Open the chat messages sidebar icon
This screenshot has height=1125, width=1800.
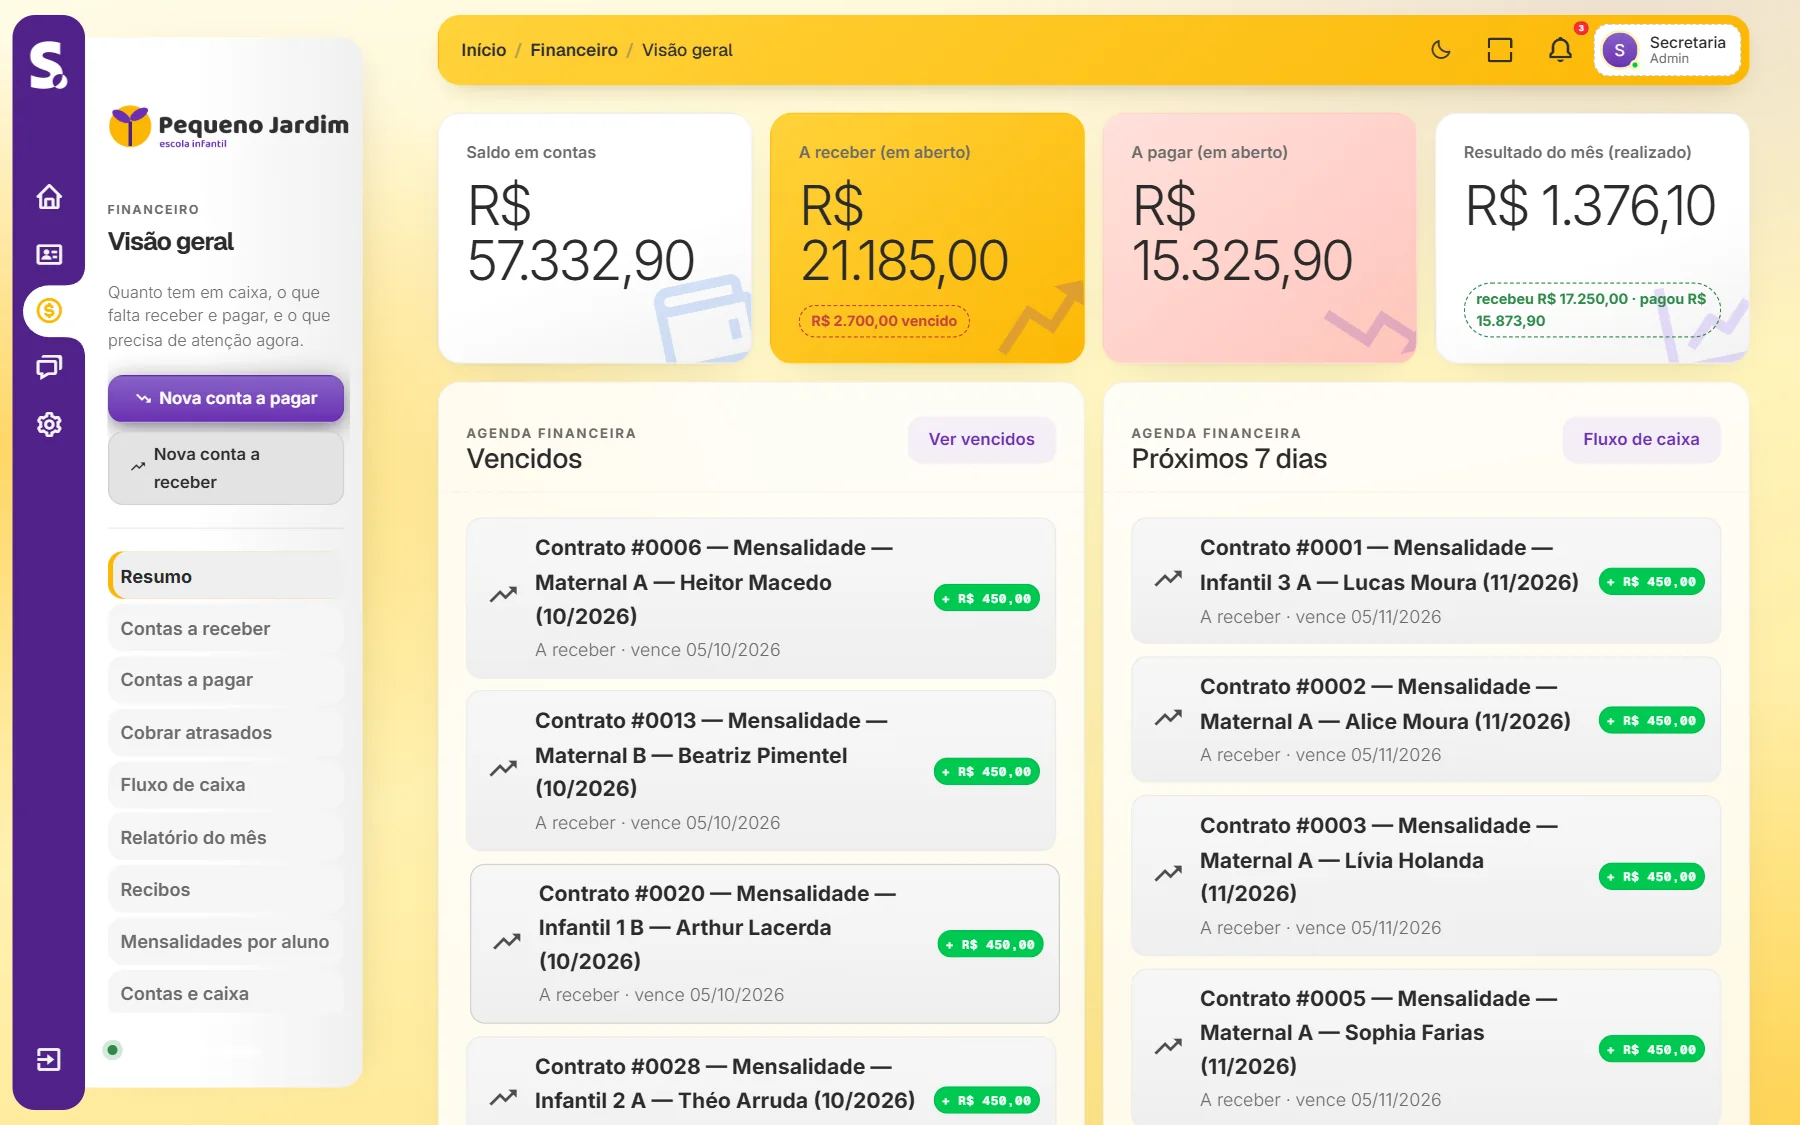pos(49,367)
